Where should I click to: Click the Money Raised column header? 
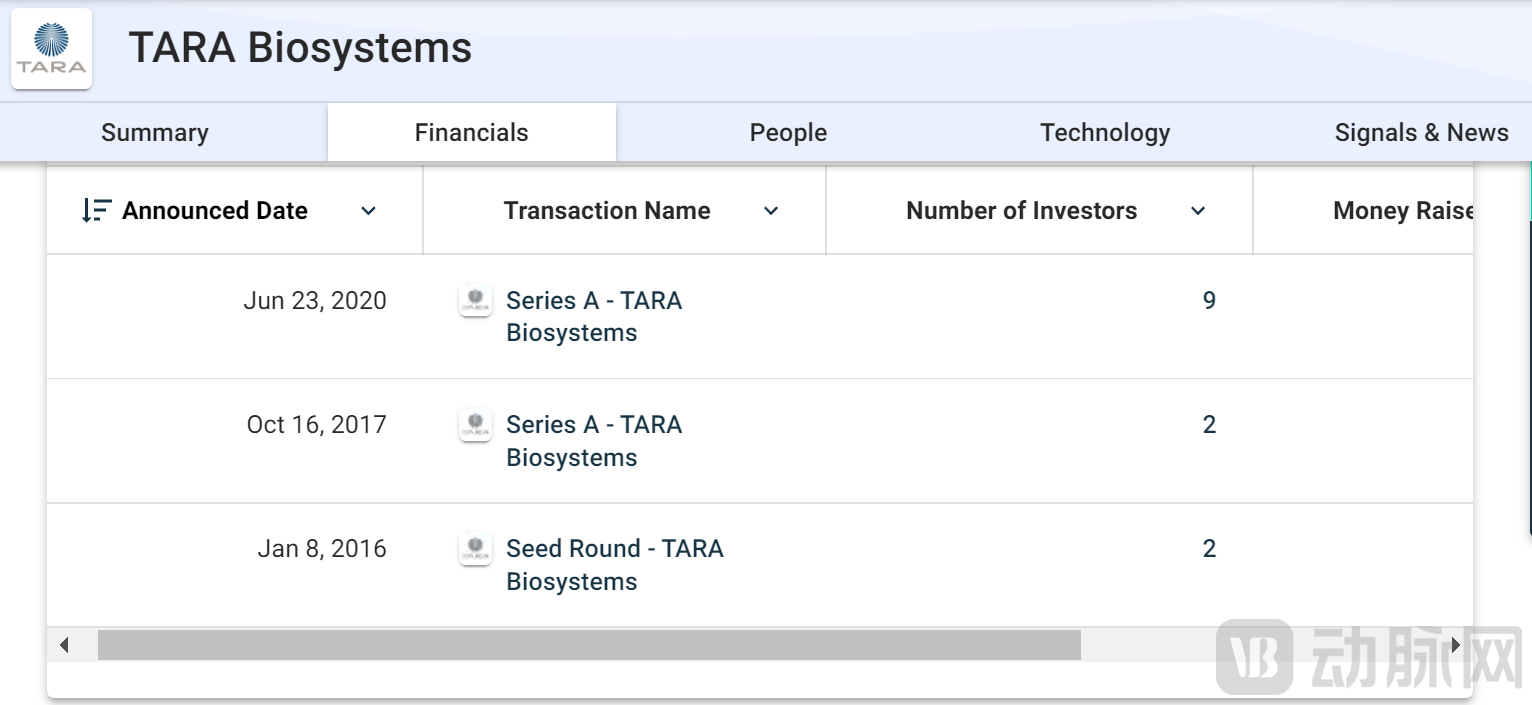[1402, 211]
